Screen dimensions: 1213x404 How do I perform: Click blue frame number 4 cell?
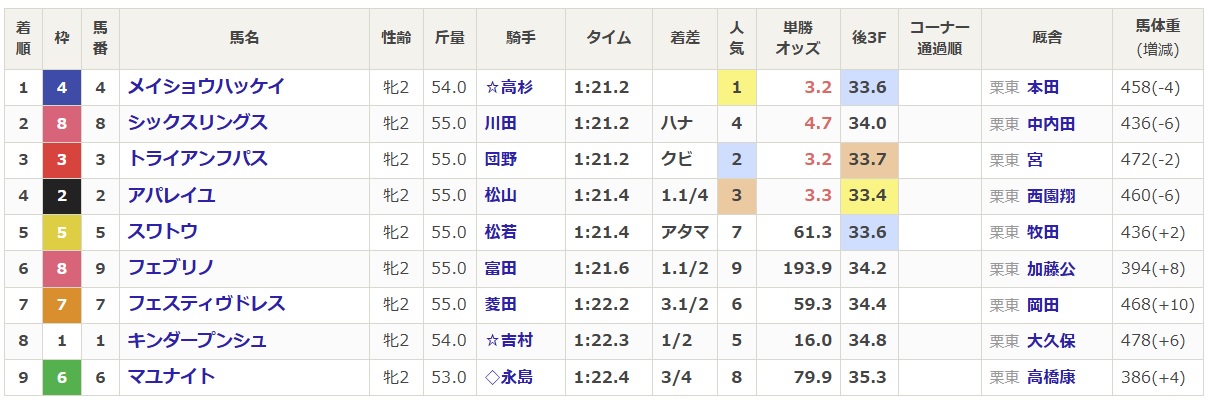(62, 87)
